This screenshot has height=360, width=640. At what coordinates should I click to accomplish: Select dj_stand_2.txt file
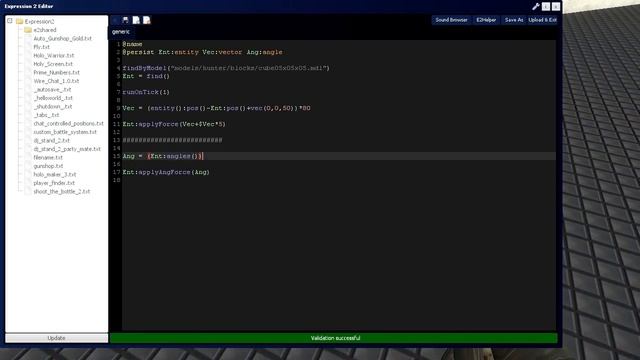(x=51, y=140)
